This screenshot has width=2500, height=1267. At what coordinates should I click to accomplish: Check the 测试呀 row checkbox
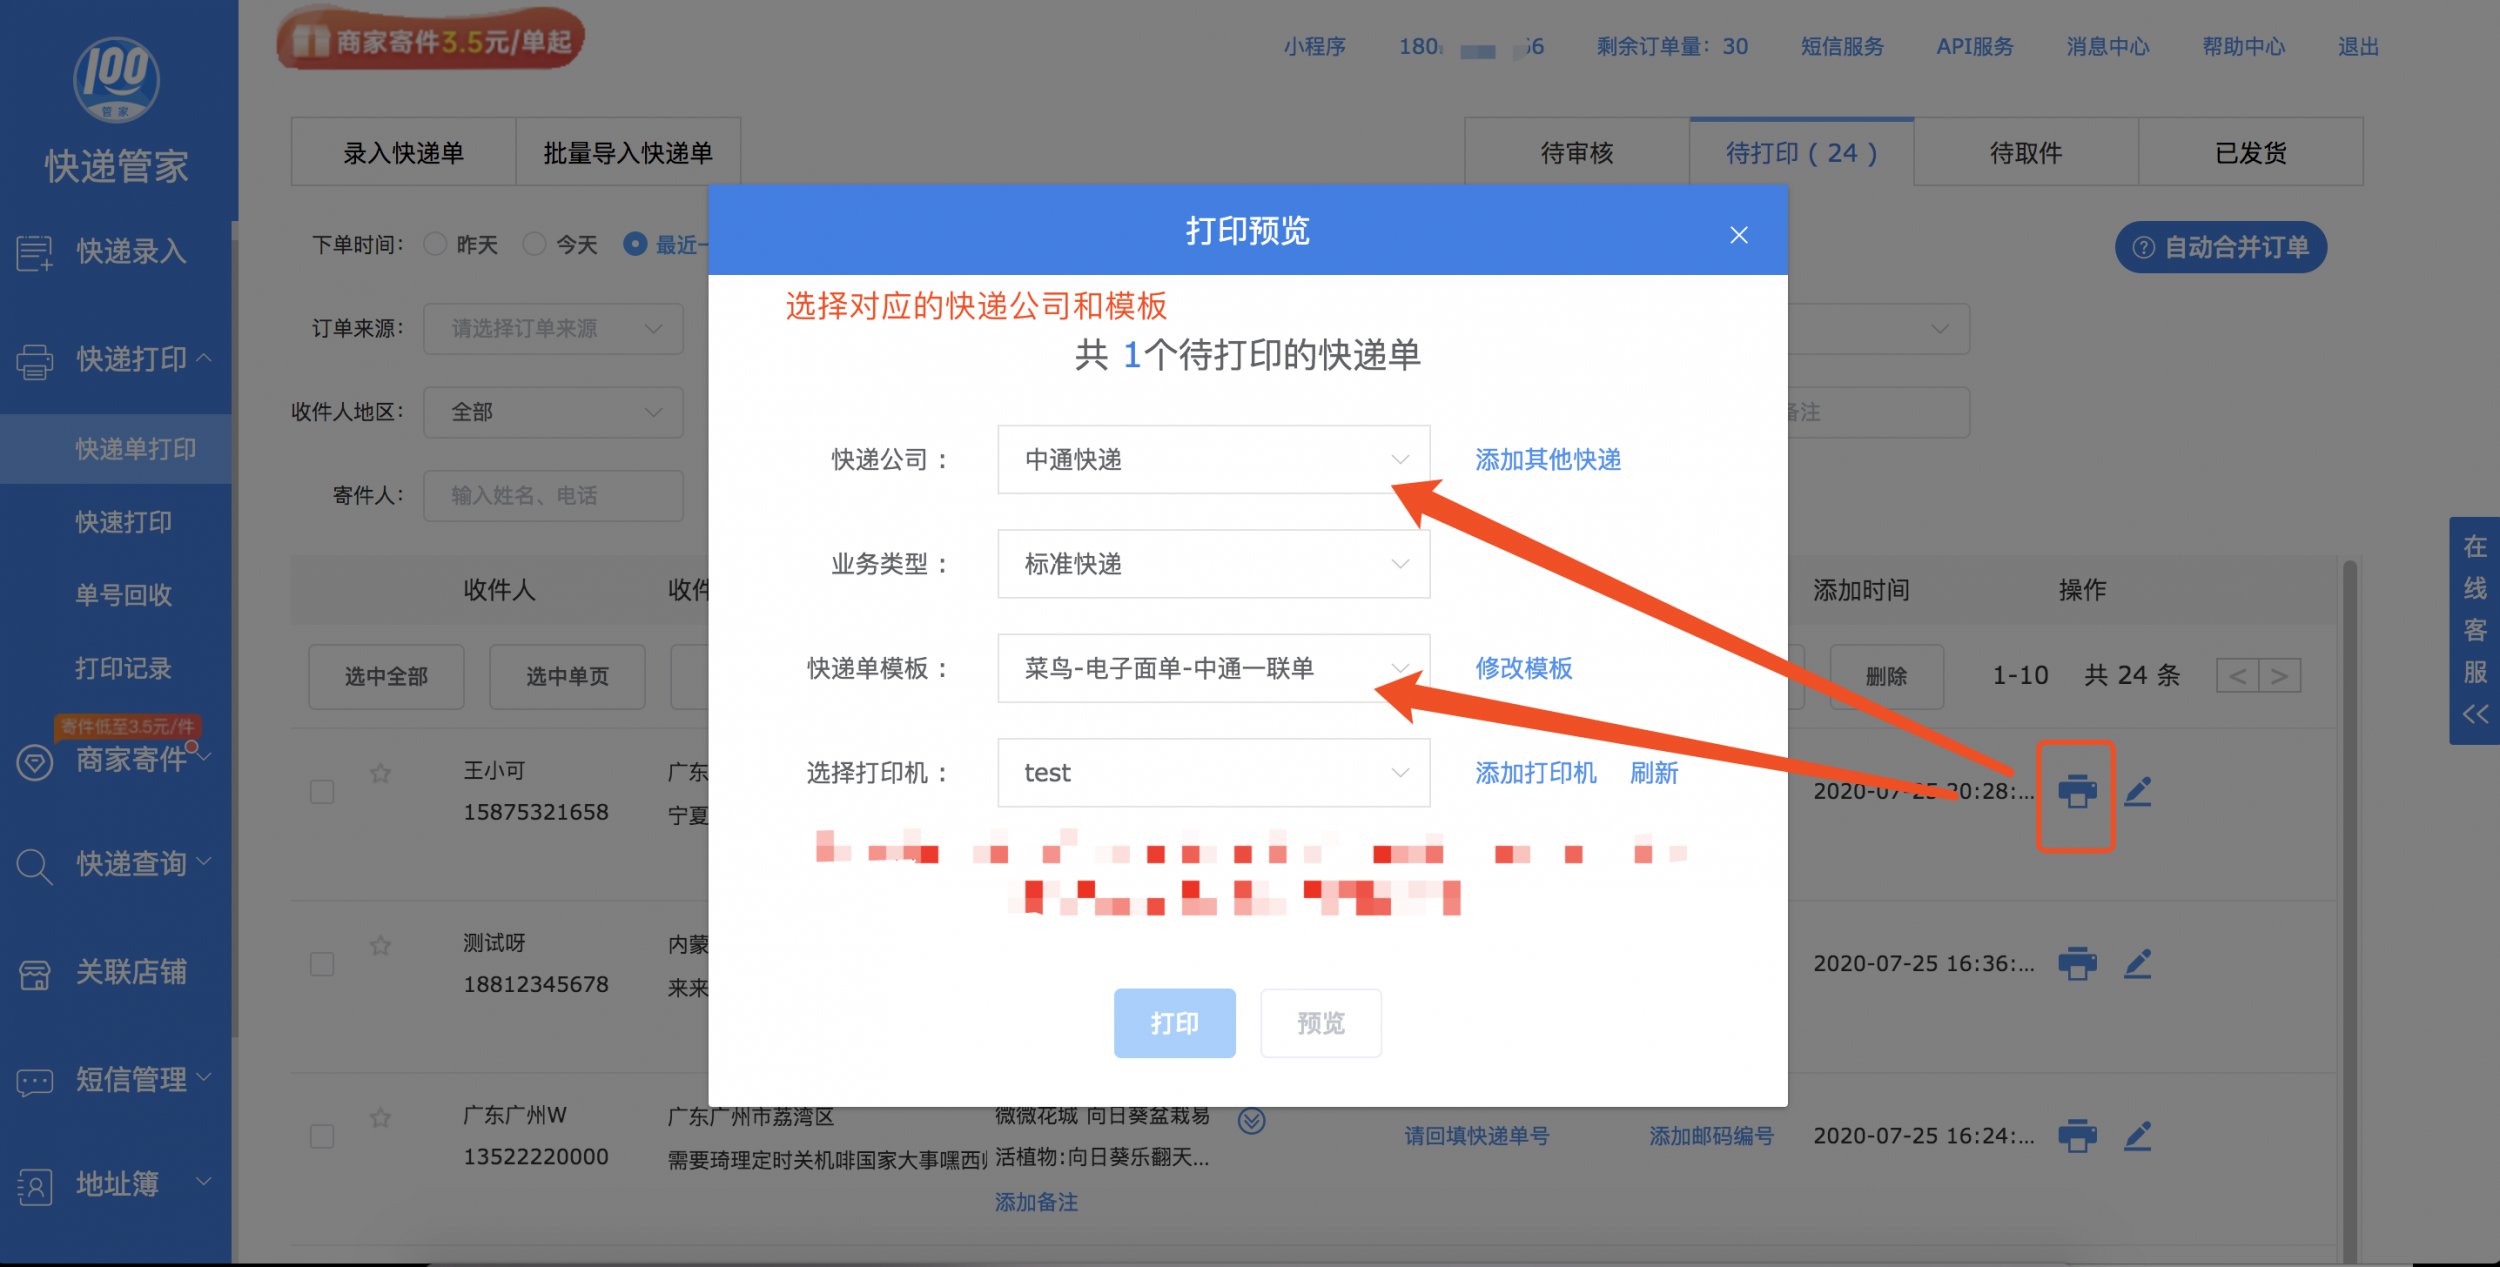[322, 964]
